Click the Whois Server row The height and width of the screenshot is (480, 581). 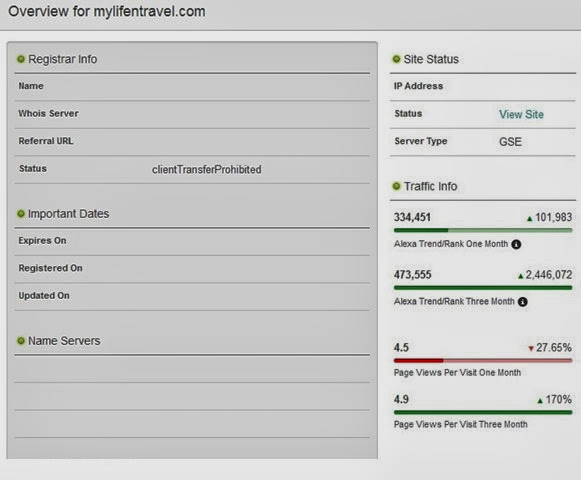click(192, 115)
